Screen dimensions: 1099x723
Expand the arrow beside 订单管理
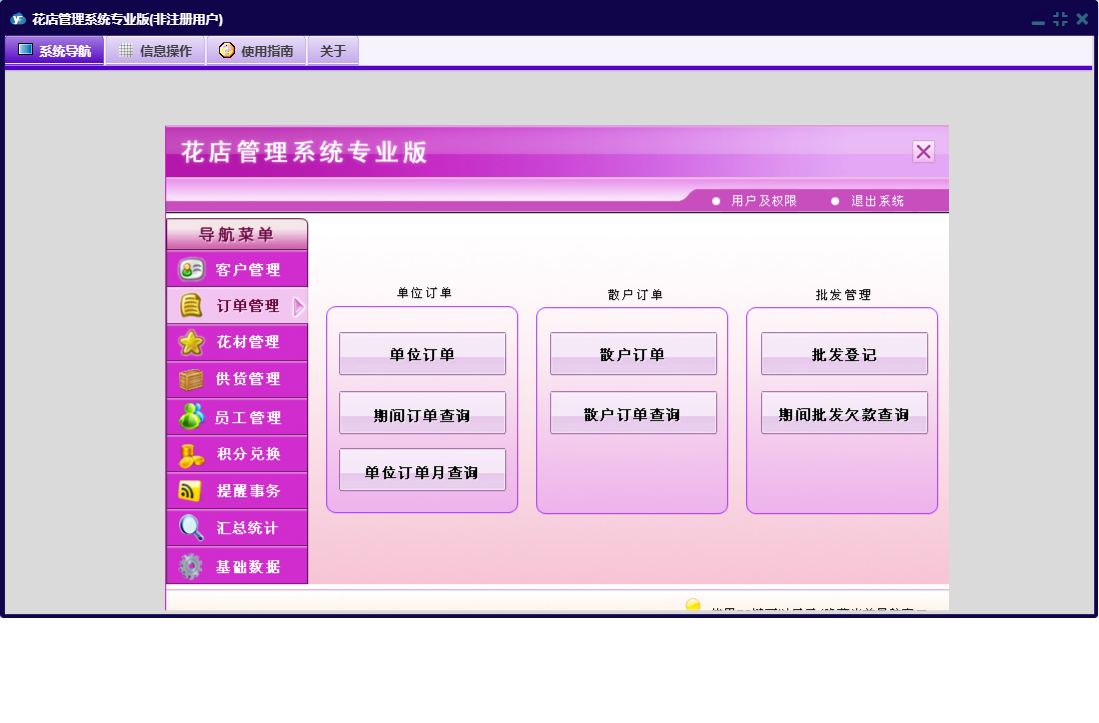coord(298,307)
